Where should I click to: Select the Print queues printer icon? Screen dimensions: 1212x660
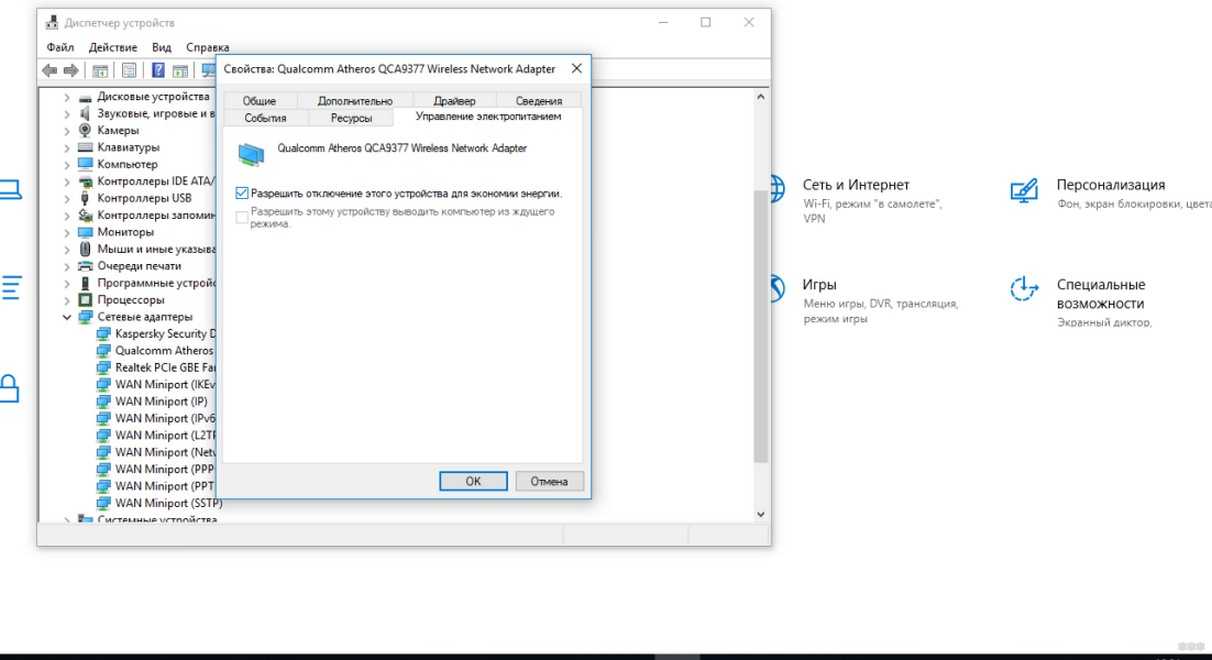tap(85, 266)
